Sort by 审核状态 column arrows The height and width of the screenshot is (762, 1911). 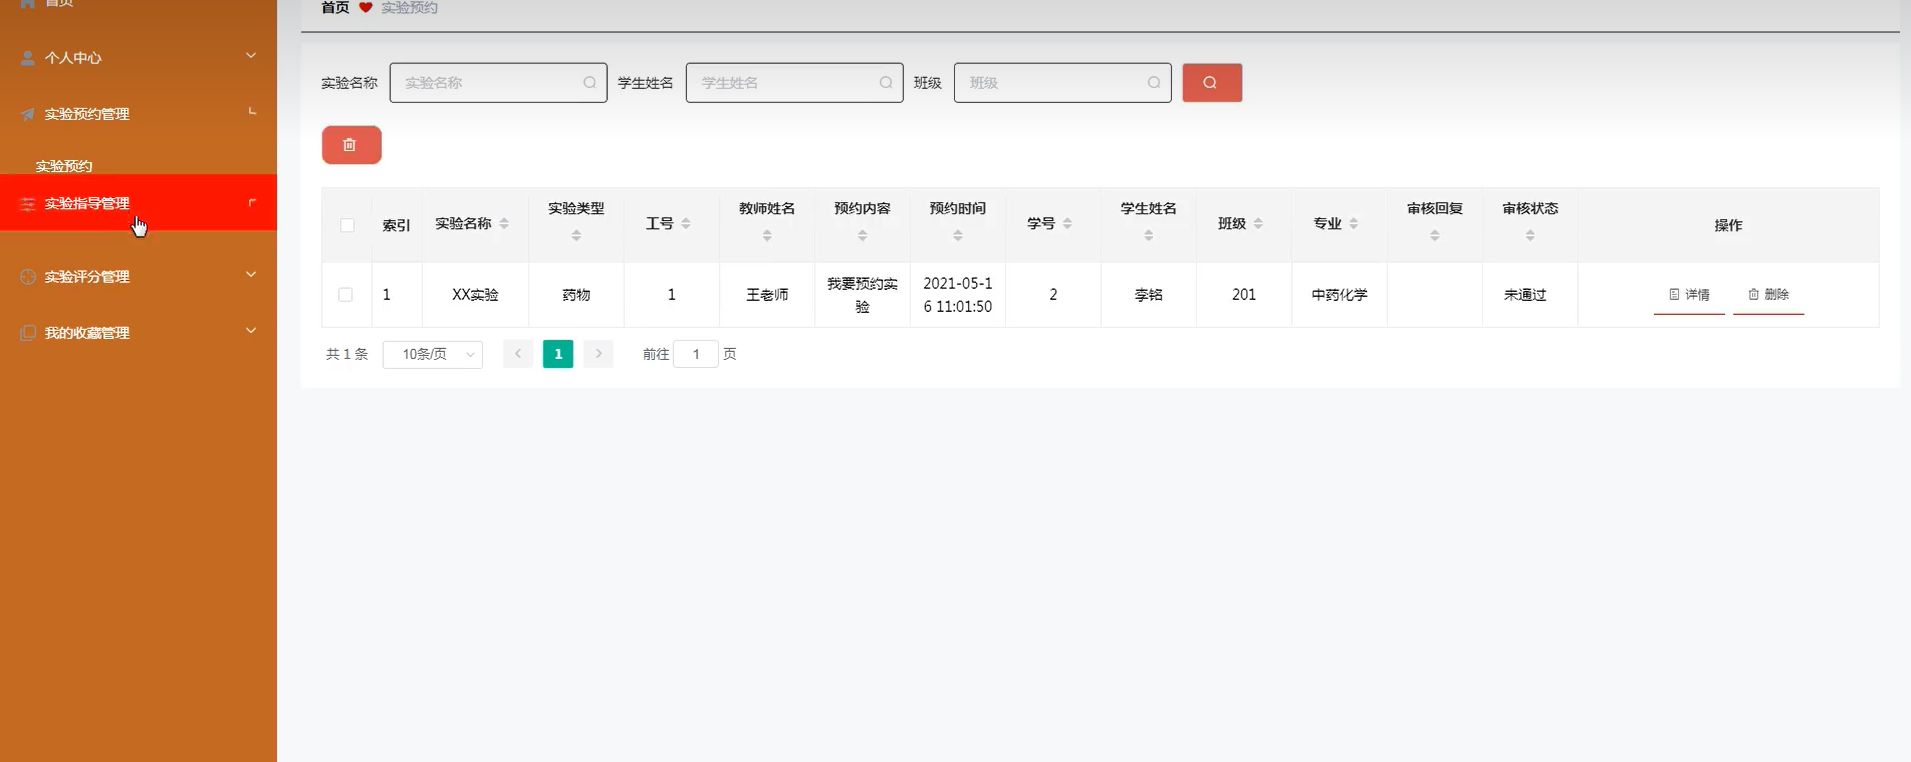coord(1530,236)
